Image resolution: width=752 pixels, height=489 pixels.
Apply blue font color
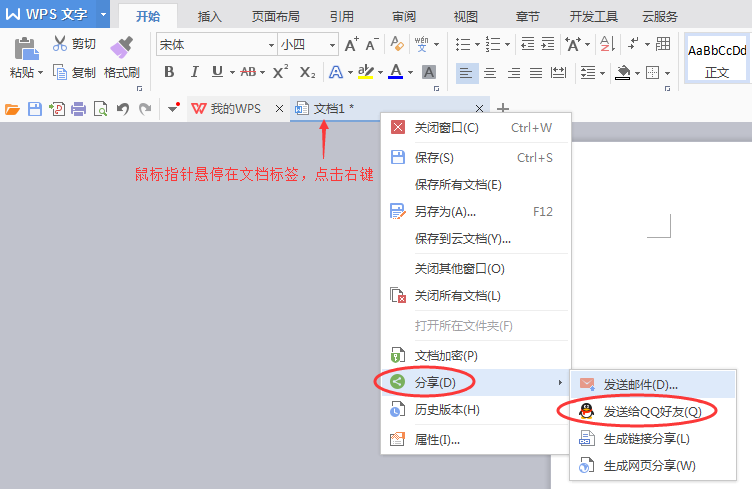[x=396, y=72]
